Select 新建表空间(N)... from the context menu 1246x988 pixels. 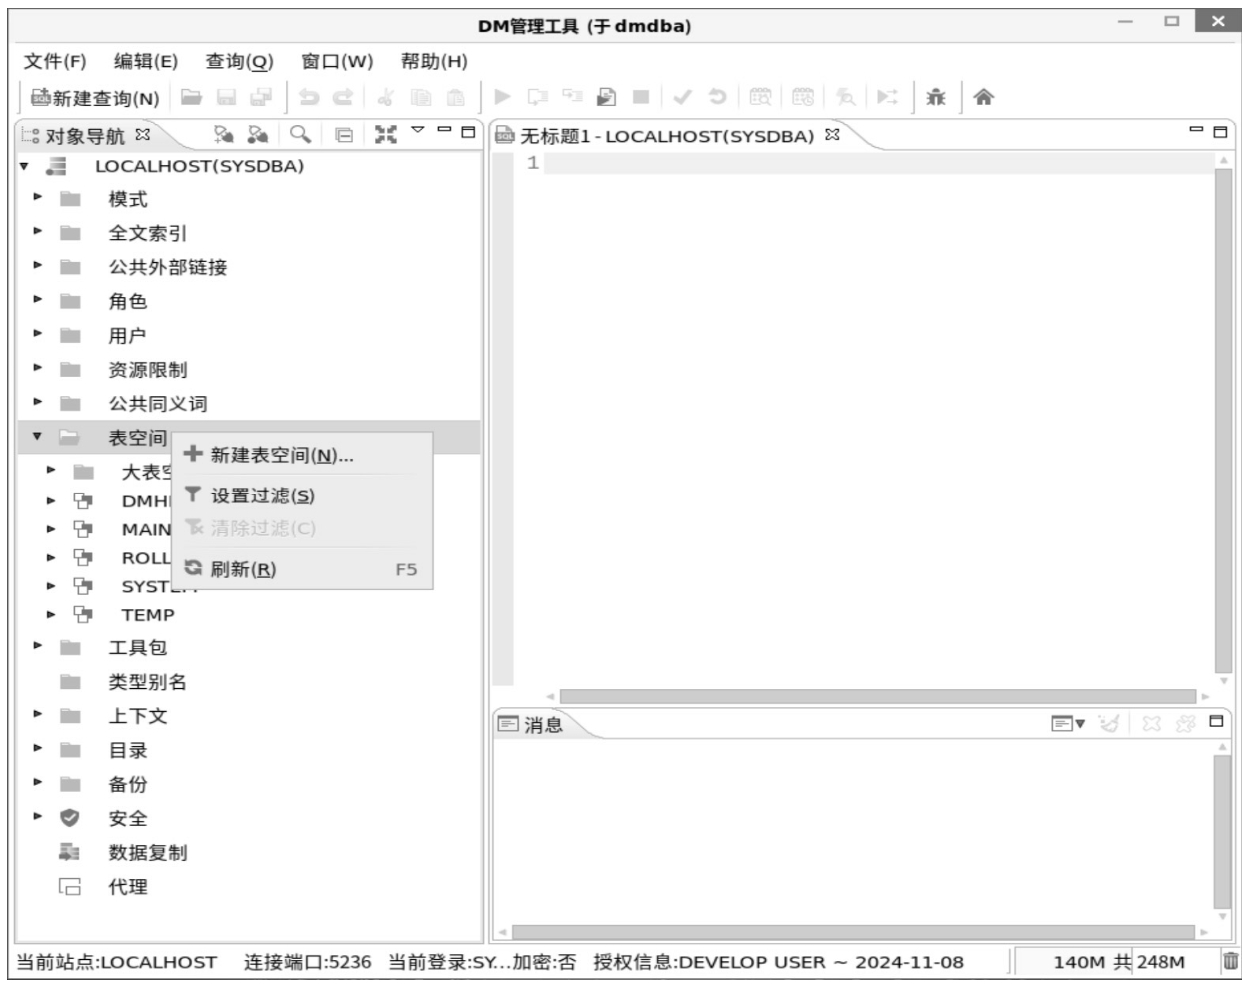(x=281, y=456)
